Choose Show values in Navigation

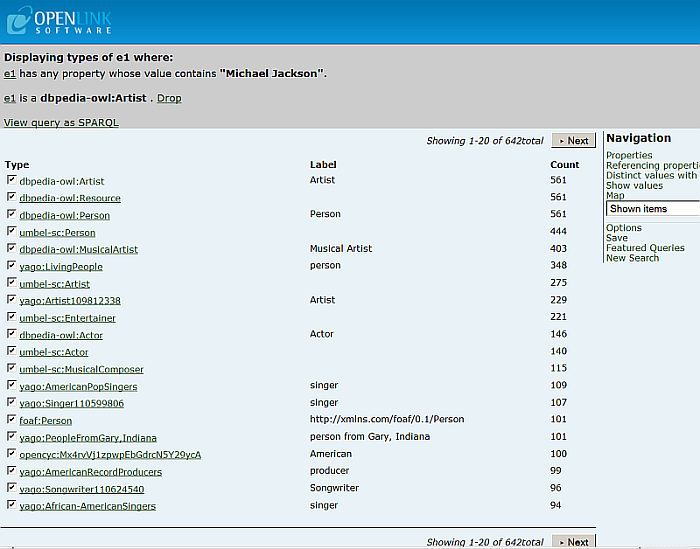[634, 186]
